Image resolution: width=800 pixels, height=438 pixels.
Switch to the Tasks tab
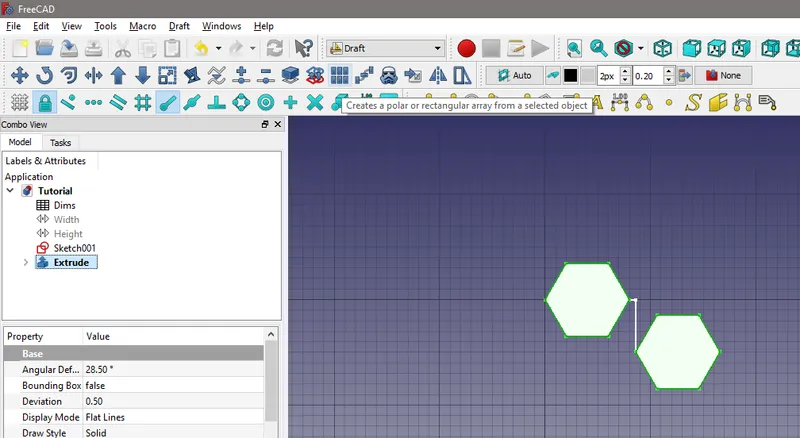click(60, 142)
